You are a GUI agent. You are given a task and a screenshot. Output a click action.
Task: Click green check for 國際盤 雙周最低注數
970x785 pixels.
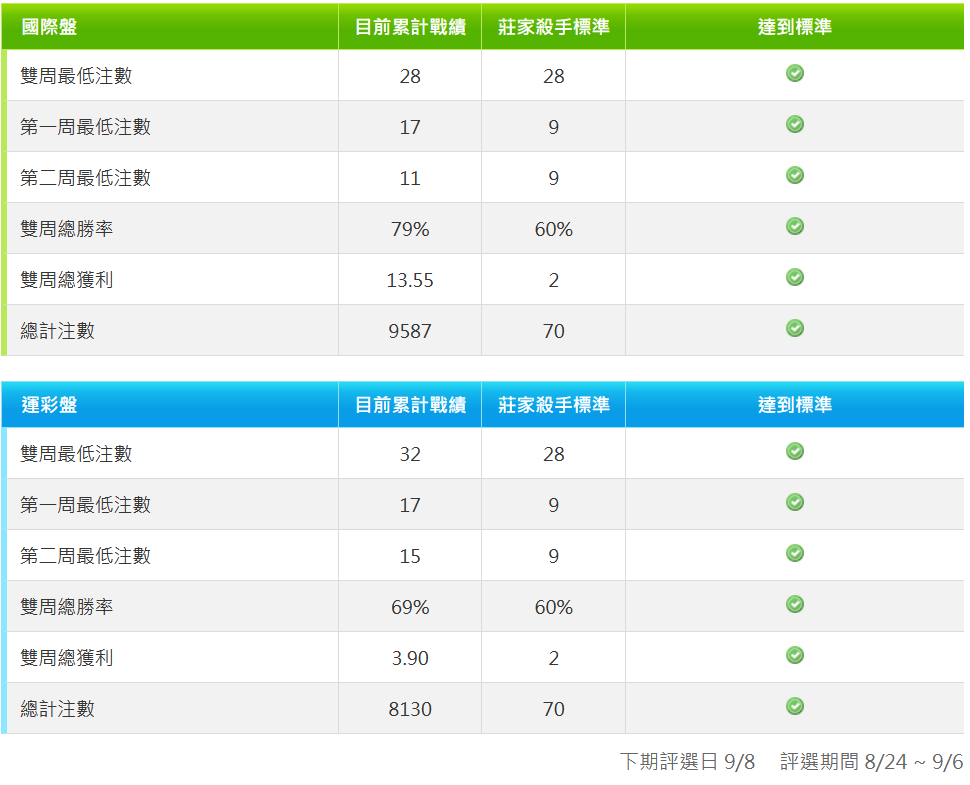[794, 74]
